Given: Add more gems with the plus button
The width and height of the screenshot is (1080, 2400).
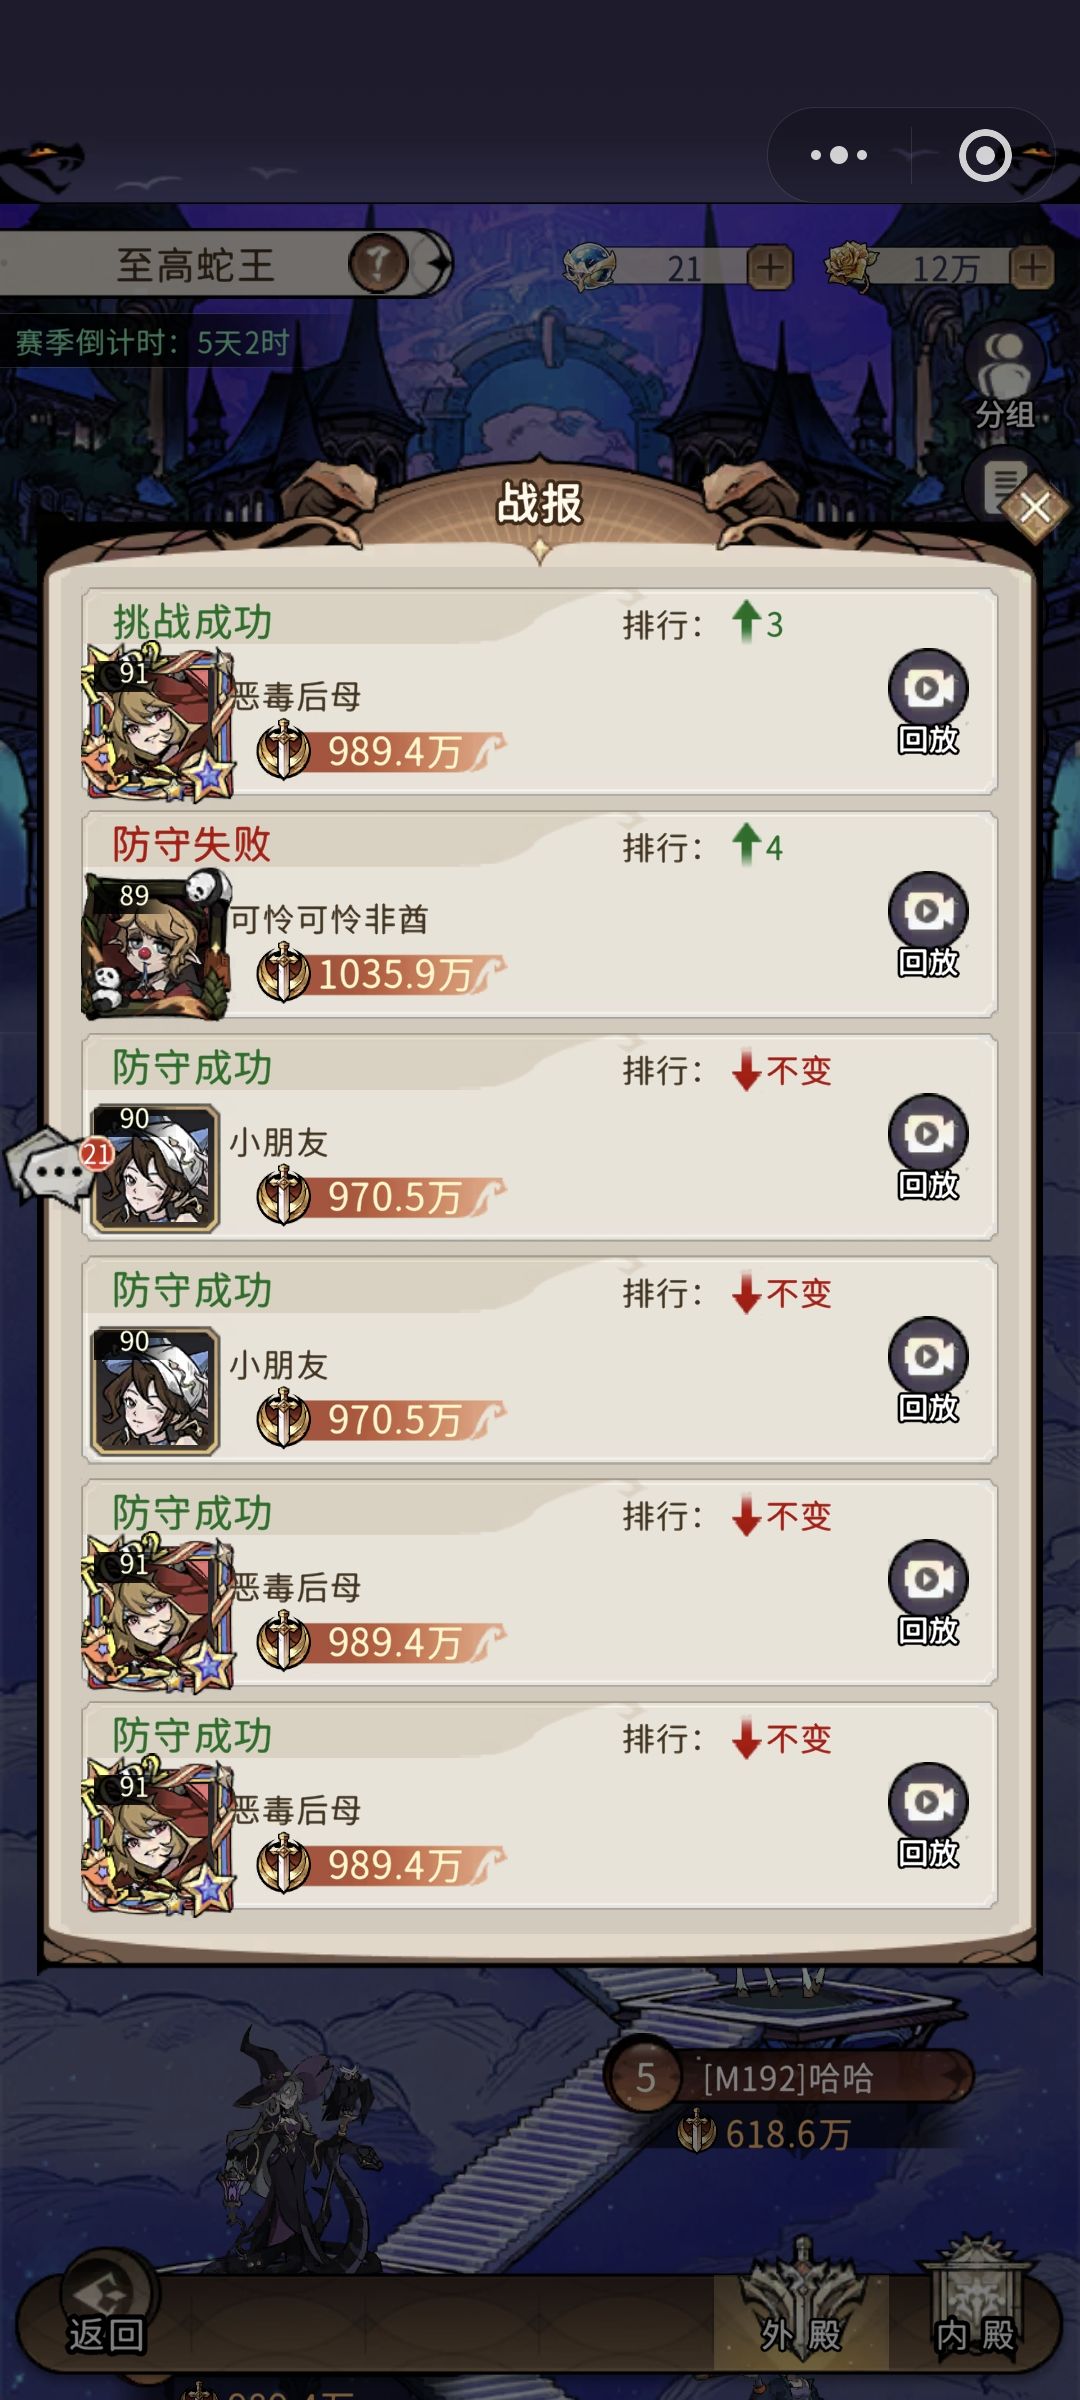Looking at the screenshot, I should 770,267.
